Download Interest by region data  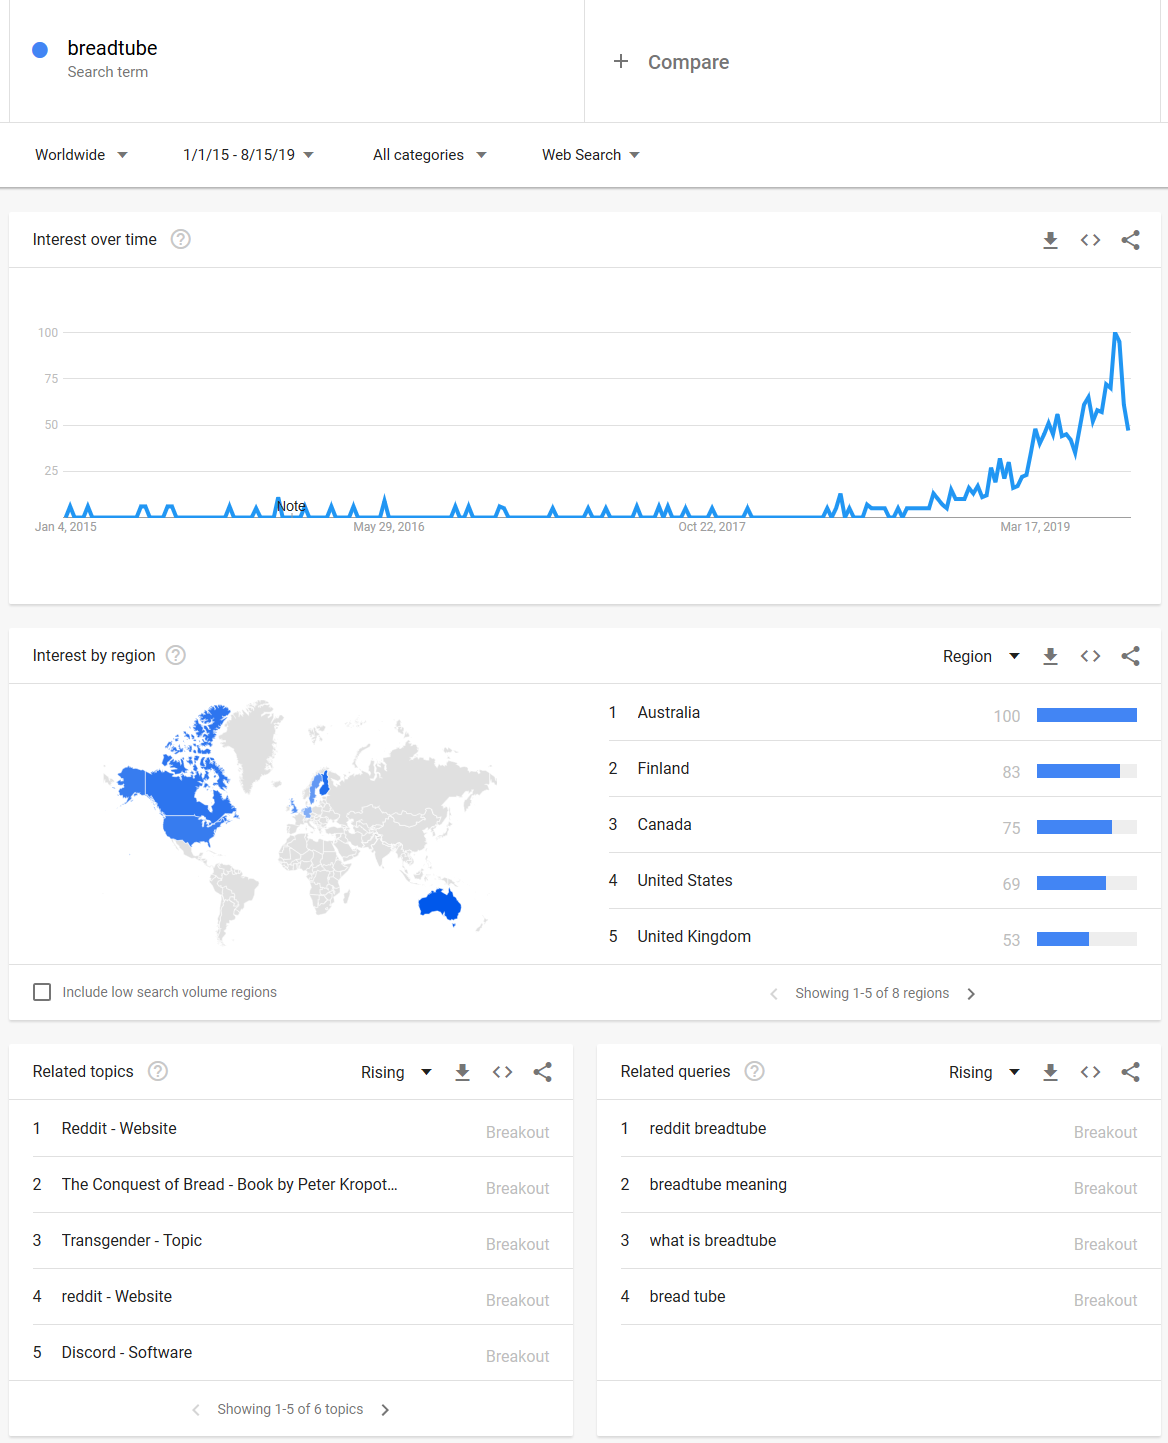[1050, 656]
